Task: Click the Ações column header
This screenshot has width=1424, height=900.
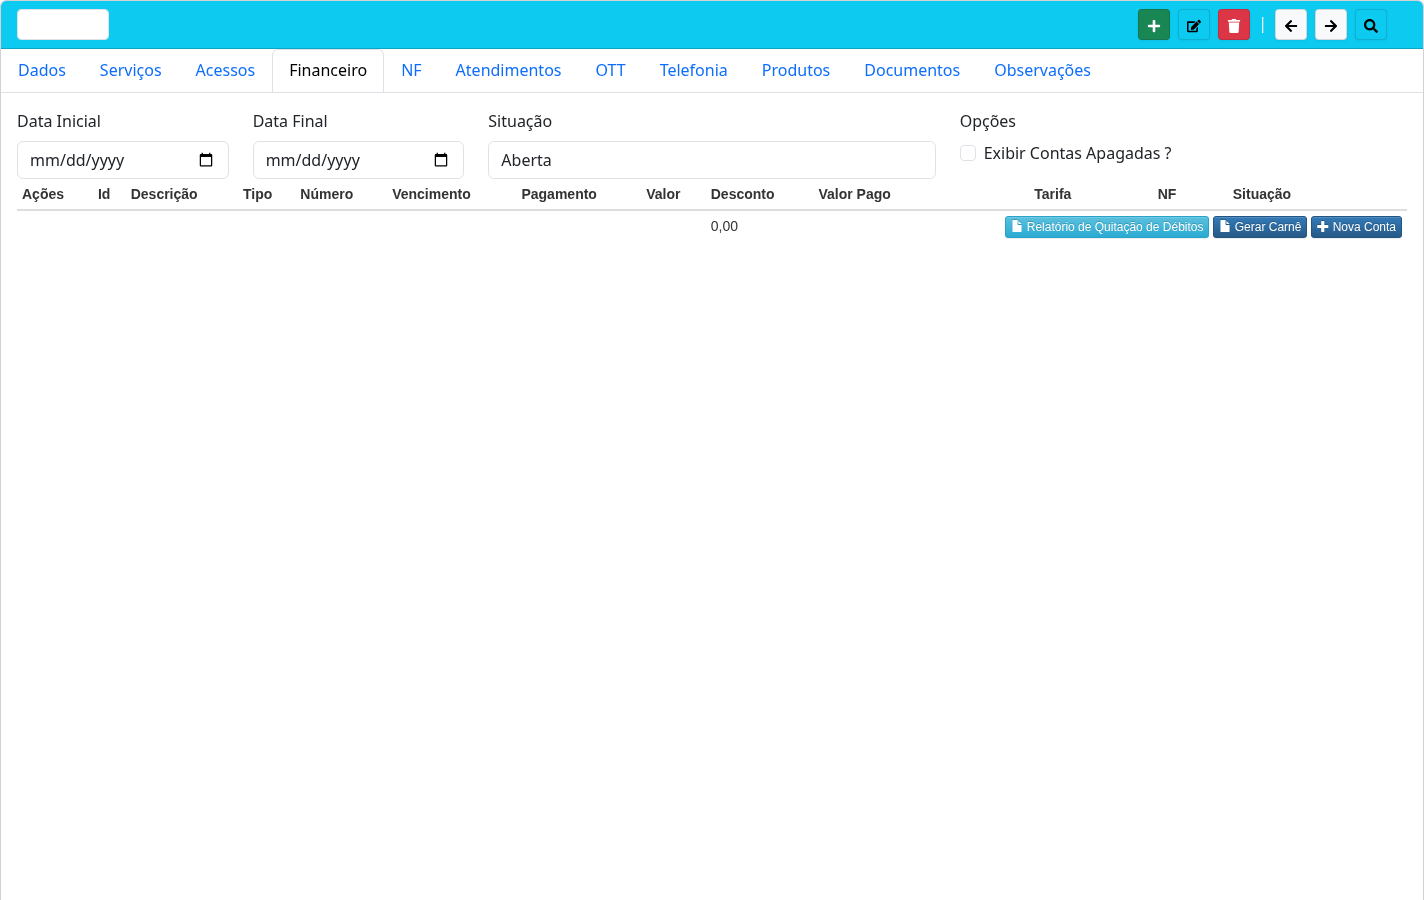Action: [x=43, y=194]
